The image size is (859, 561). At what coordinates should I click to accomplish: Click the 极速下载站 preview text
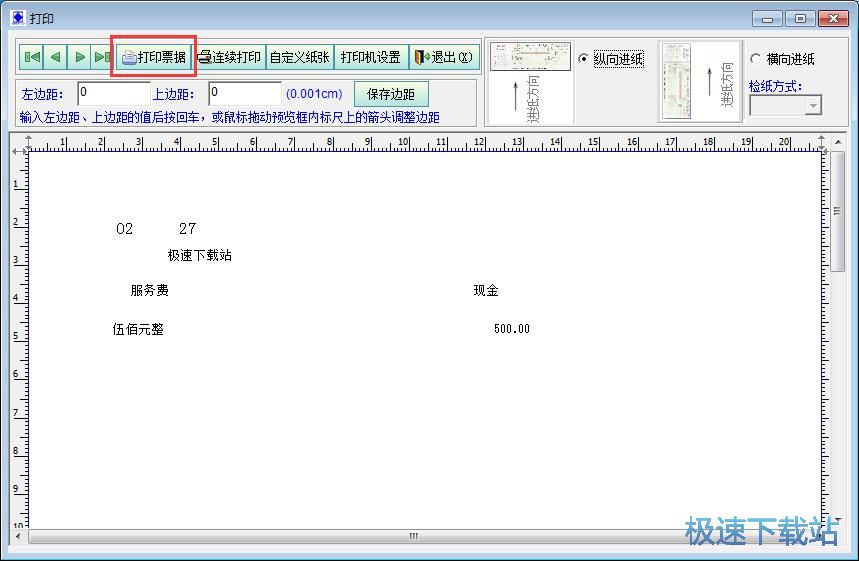click(200, 255)
